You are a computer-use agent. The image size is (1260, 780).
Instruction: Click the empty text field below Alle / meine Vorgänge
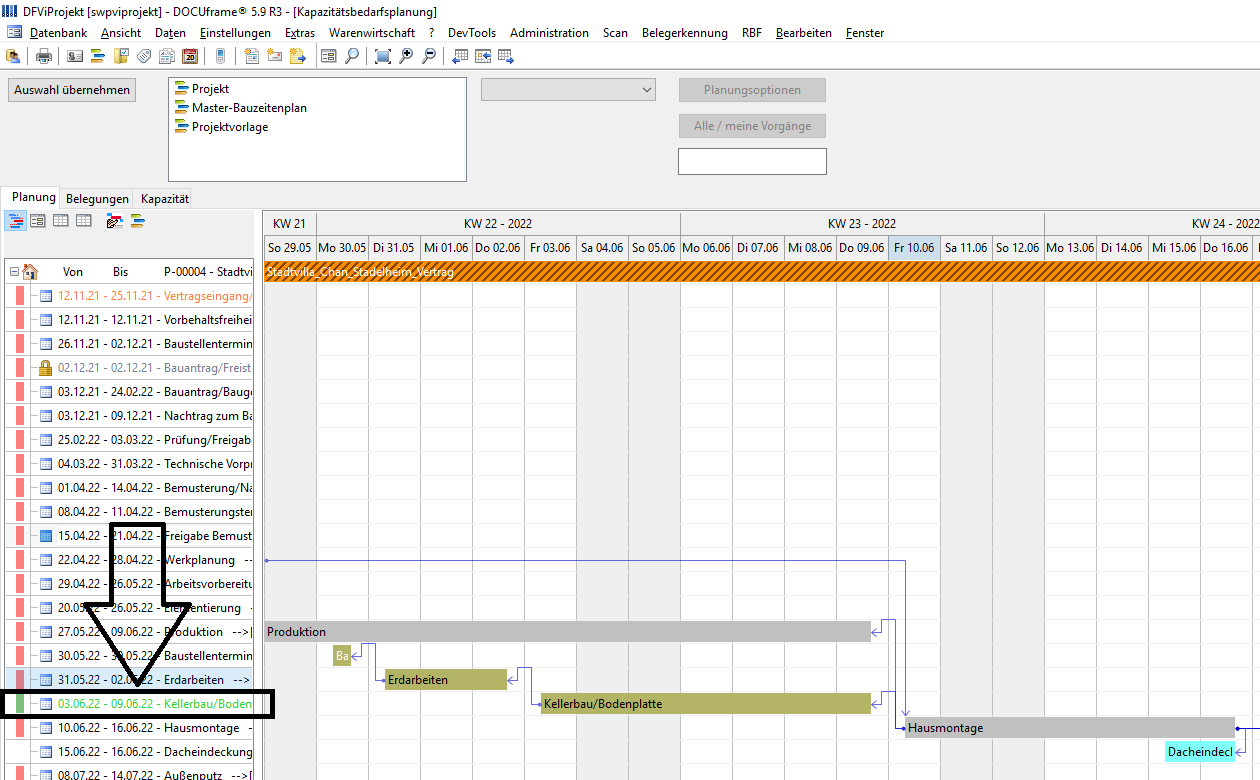point(752,161)
